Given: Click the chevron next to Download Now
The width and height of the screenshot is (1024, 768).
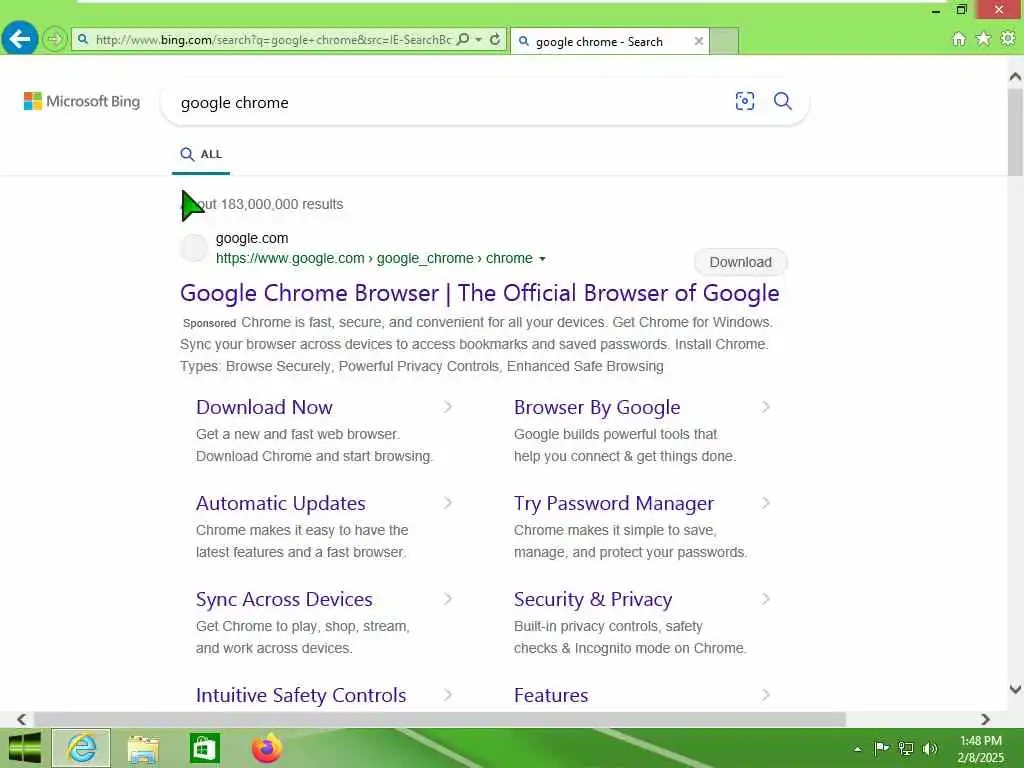Looking at the screenshot, I should 448,407.
